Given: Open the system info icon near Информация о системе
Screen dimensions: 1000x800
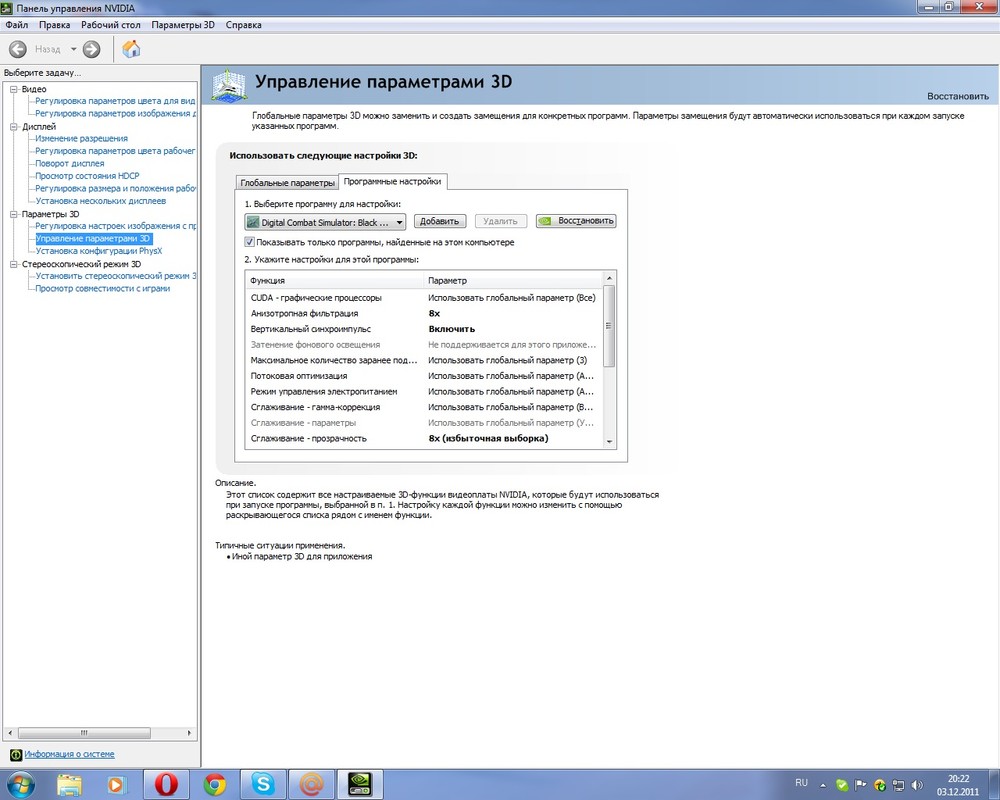Looking at the screenshot, I should point(16,755).
